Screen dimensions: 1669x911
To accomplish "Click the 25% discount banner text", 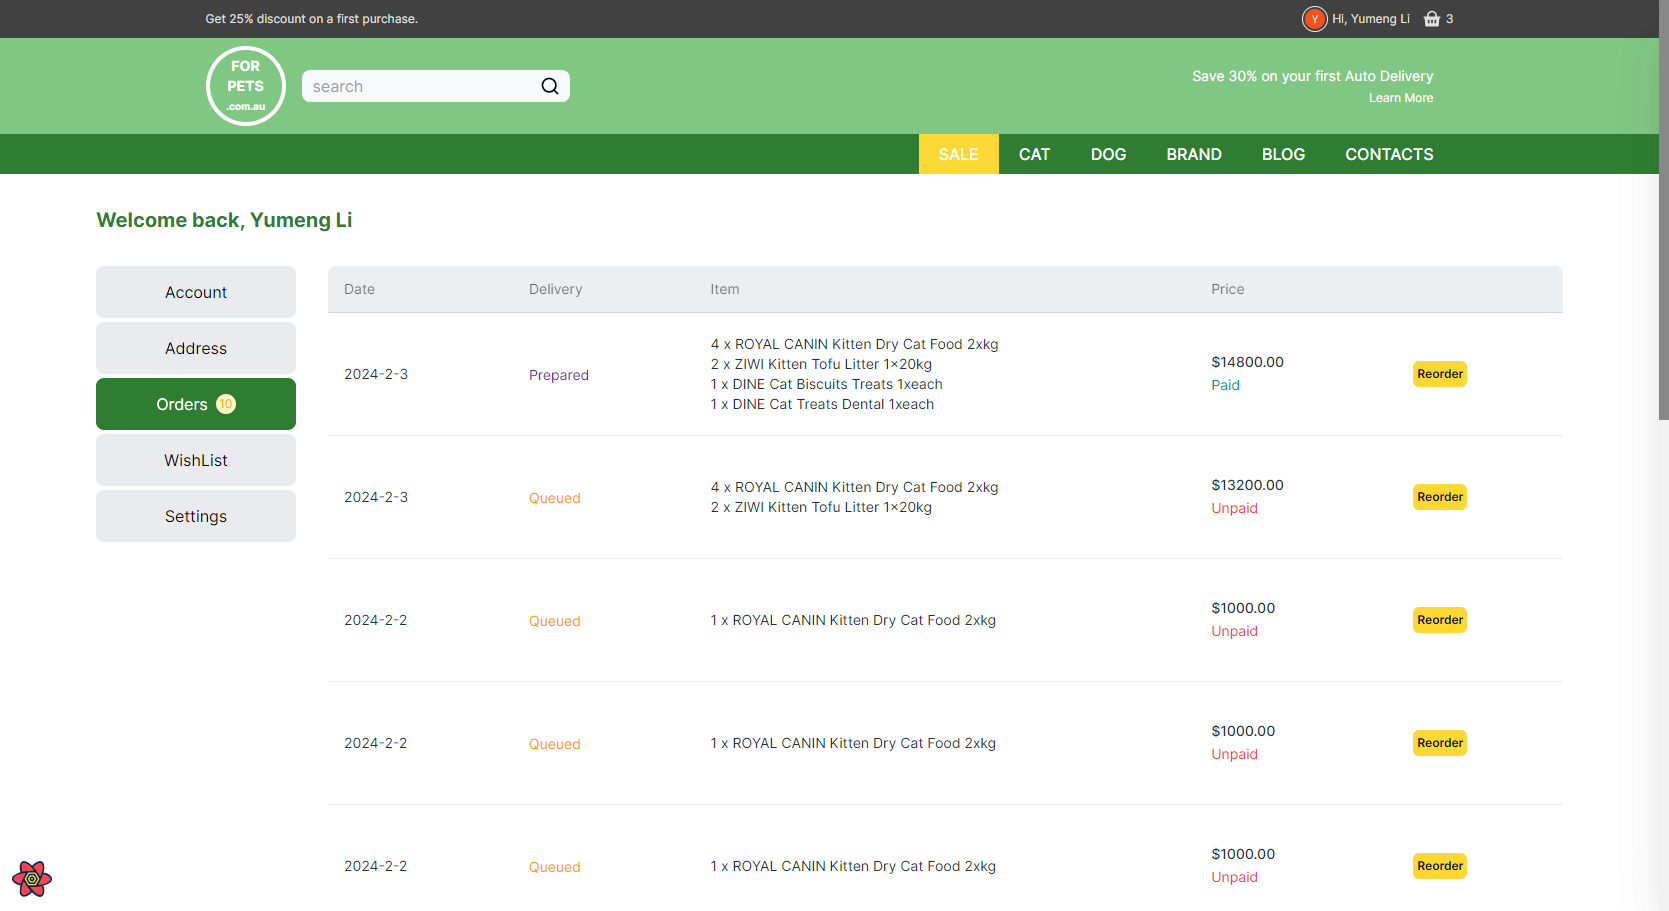I will [311, 19].
